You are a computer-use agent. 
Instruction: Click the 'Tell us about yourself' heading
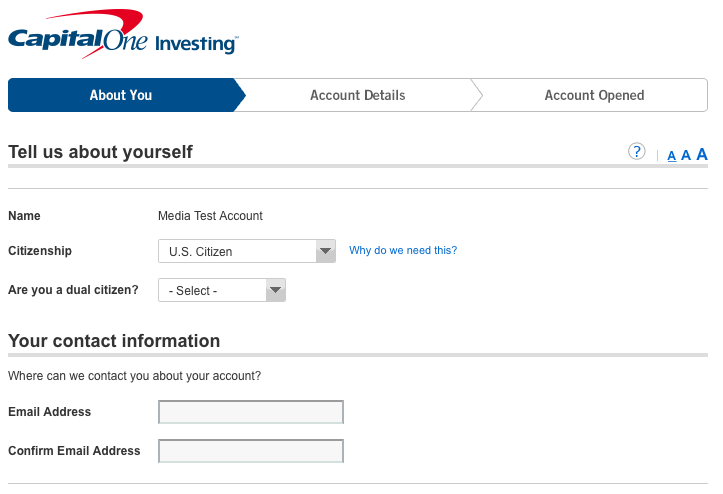pyautogui.click(x=100, y=152)
